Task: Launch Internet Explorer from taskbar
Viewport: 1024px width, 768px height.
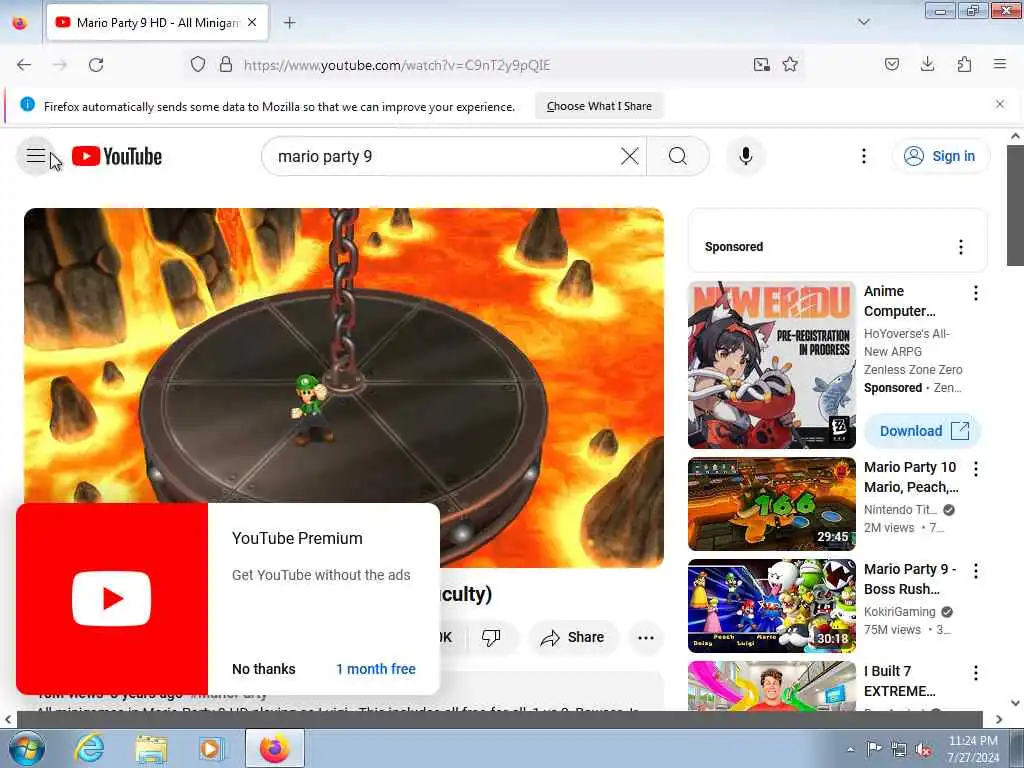Action: click(x=89, y=748)
